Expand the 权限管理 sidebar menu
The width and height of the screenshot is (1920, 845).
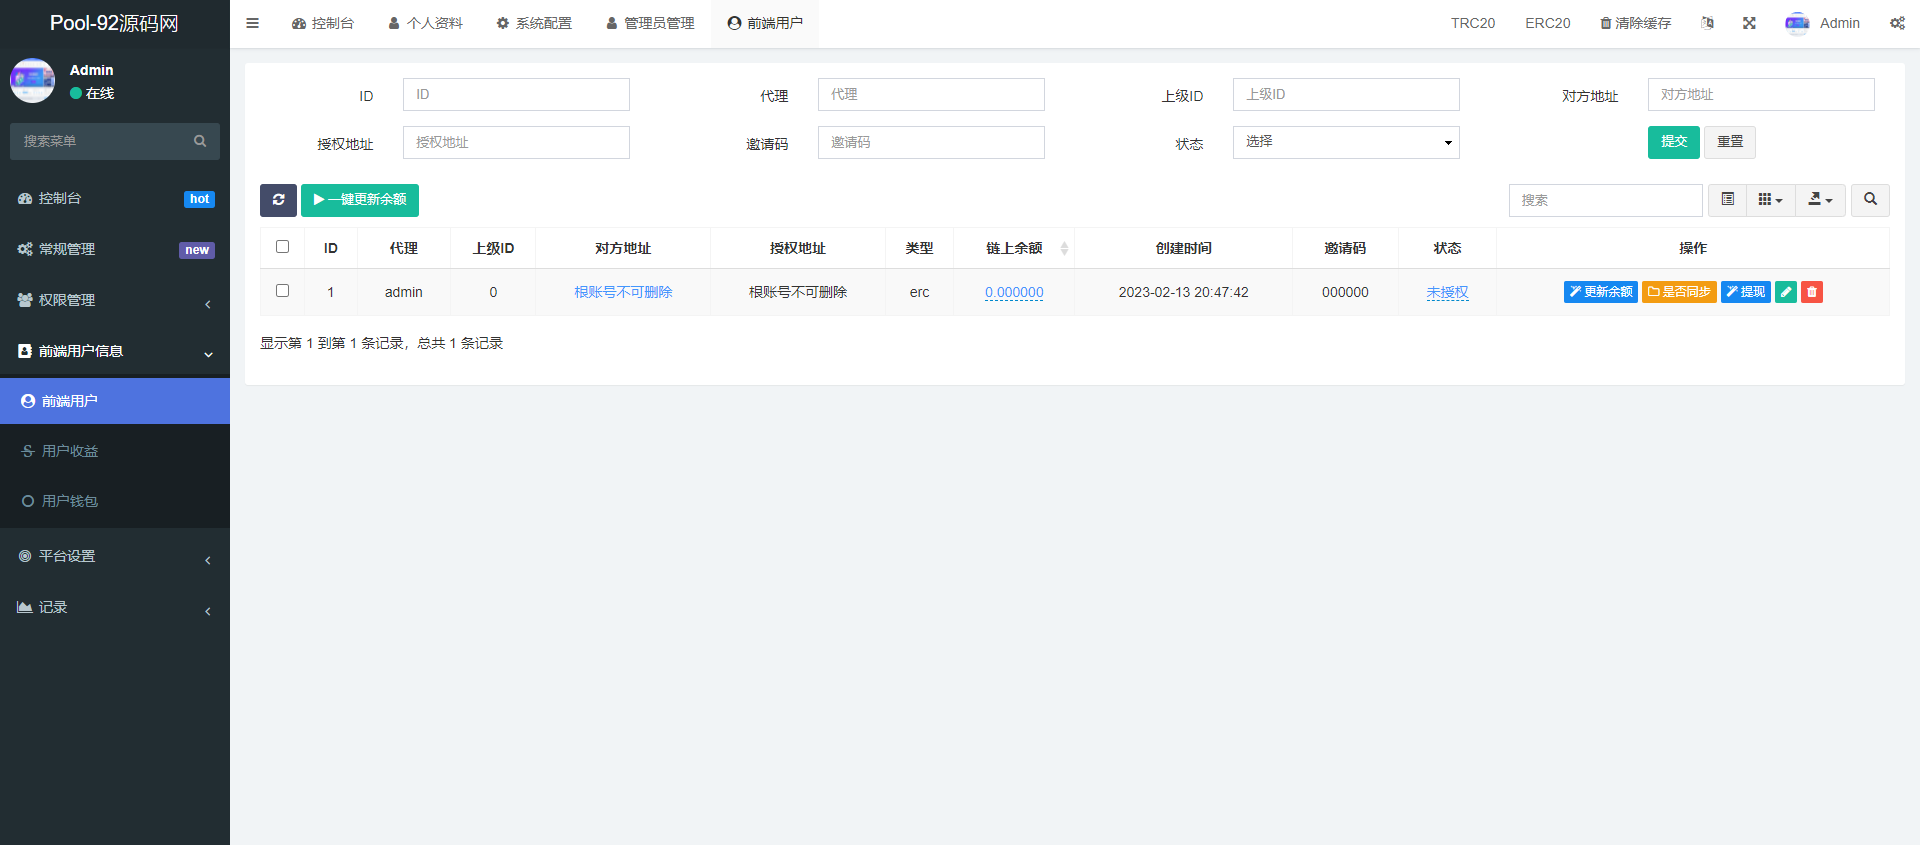[115, 300]
